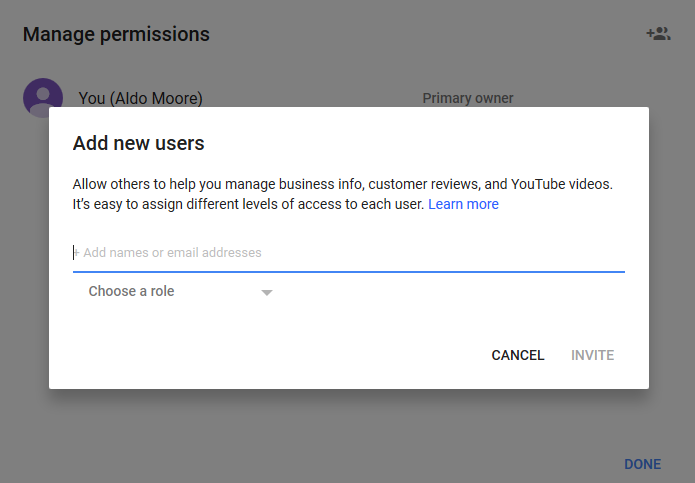The width and height of the screenshot is (695, 483).
Task: Click the add-user icon beside Manage permissions
Action: [x=658, y=34]
